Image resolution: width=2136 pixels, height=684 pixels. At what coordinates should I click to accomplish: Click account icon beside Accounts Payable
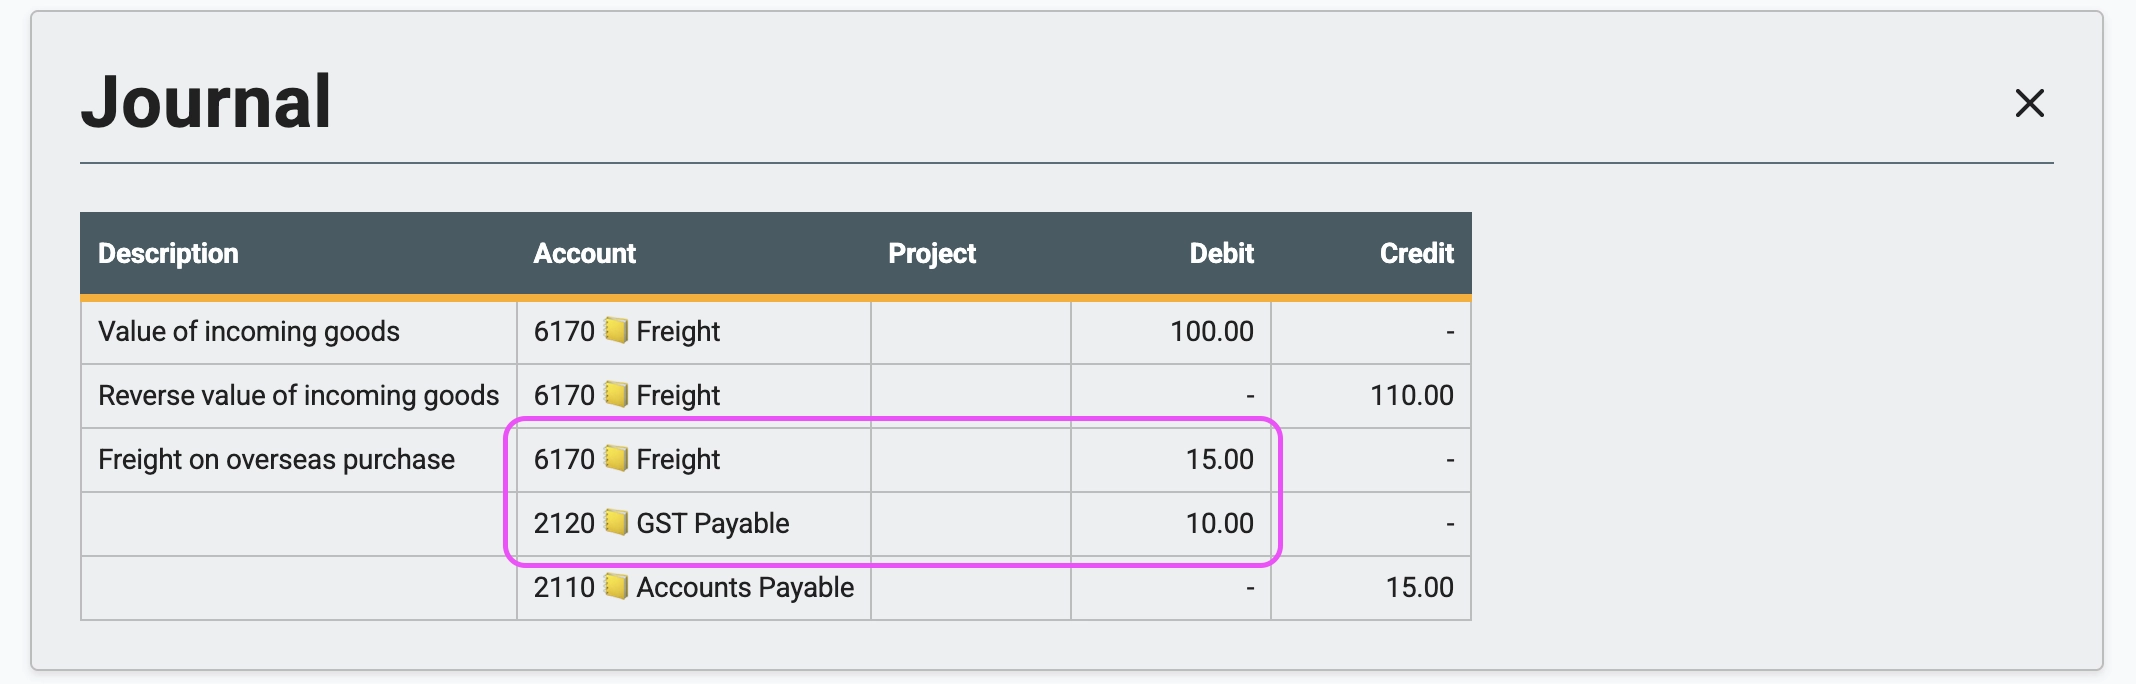click(x=616, y=586)
